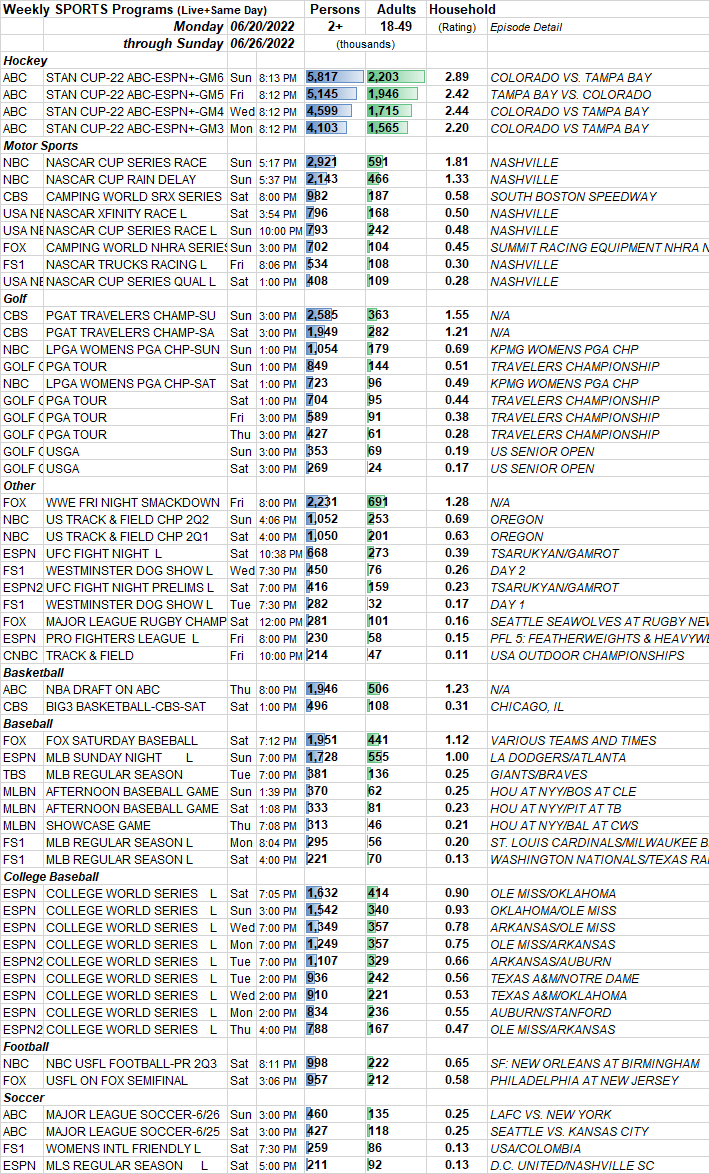
Task: Select the 'Weekly SPORTS Programs' title cell
Action: click(135, 10)
